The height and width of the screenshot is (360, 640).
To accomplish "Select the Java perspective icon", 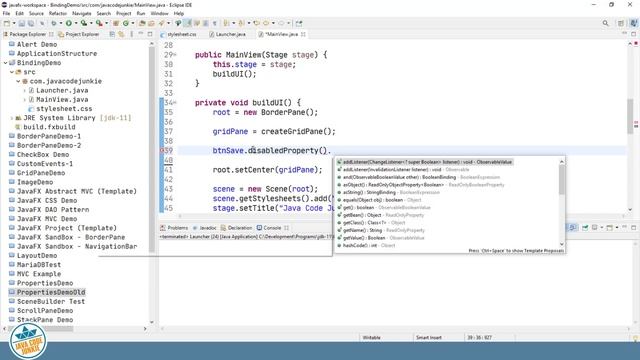I will click(x=634, y=23).
